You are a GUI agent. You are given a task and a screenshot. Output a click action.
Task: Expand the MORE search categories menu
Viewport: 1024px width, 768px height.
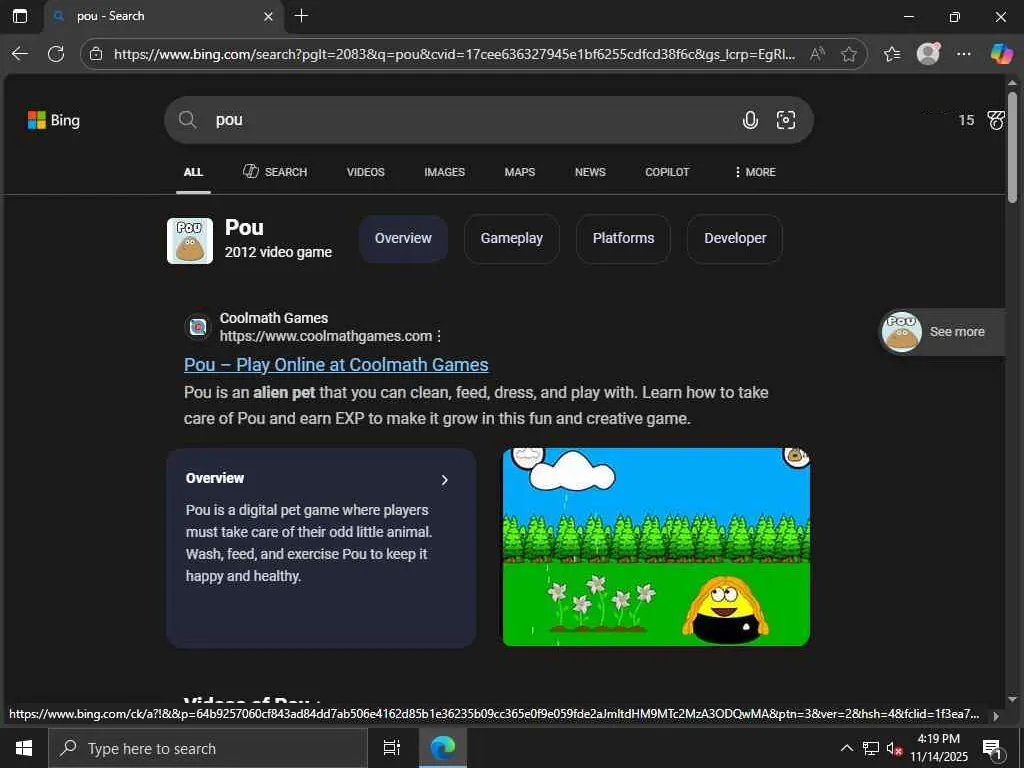pos(756,172)
